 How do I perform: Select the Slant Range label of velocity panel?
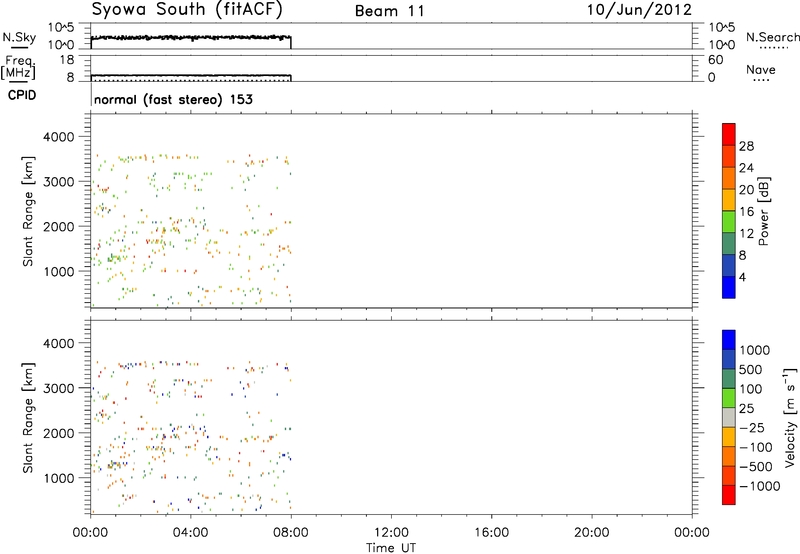coord(28,418)
